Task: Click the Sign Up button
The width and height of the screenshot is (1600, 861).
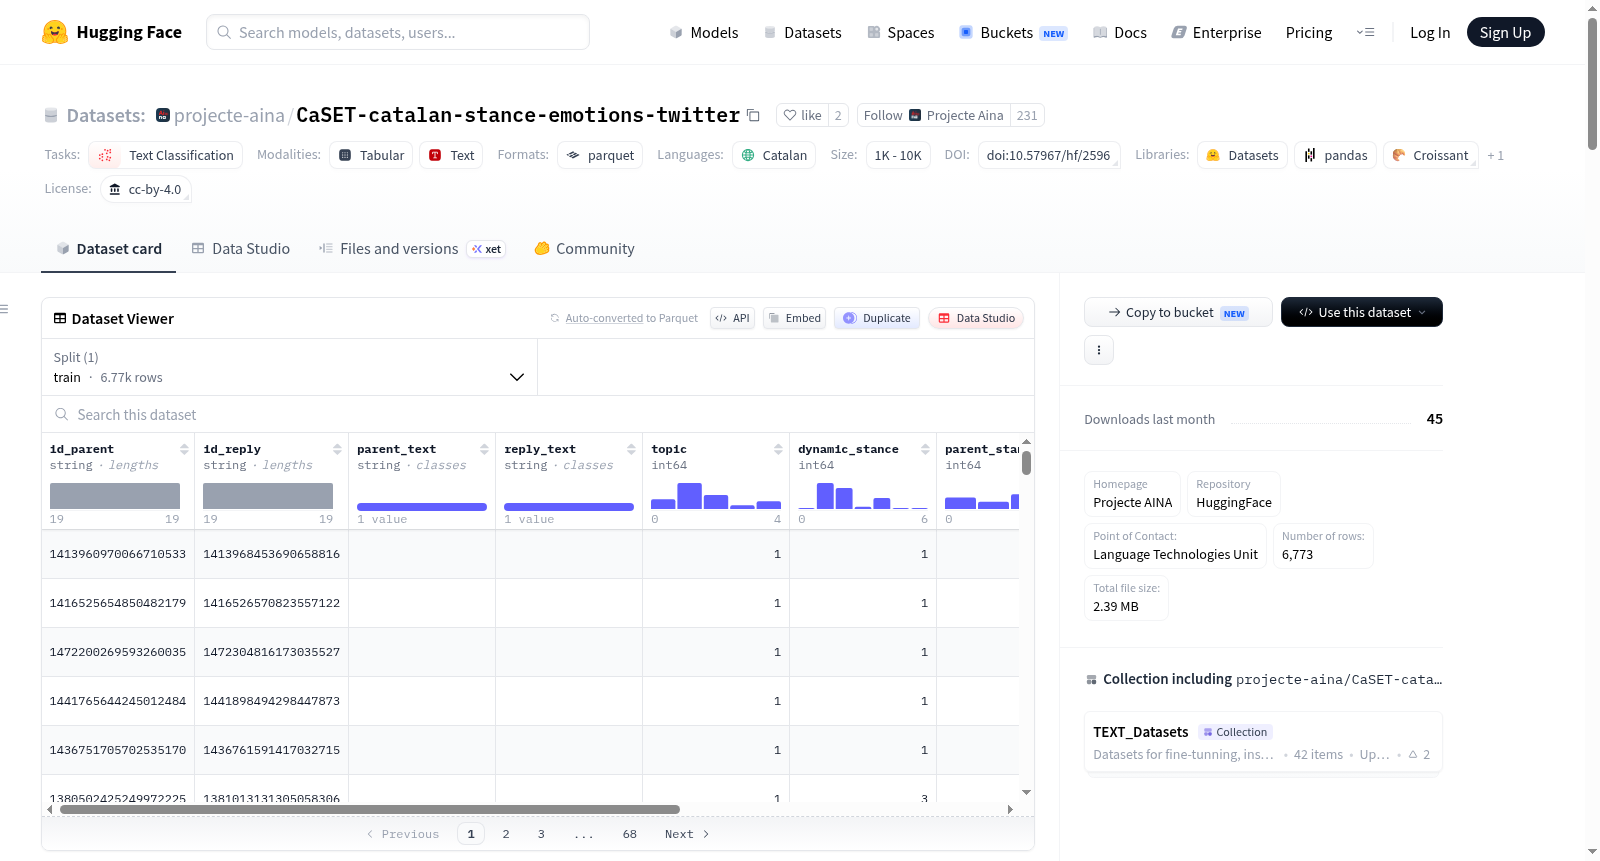Action: 1505,32
